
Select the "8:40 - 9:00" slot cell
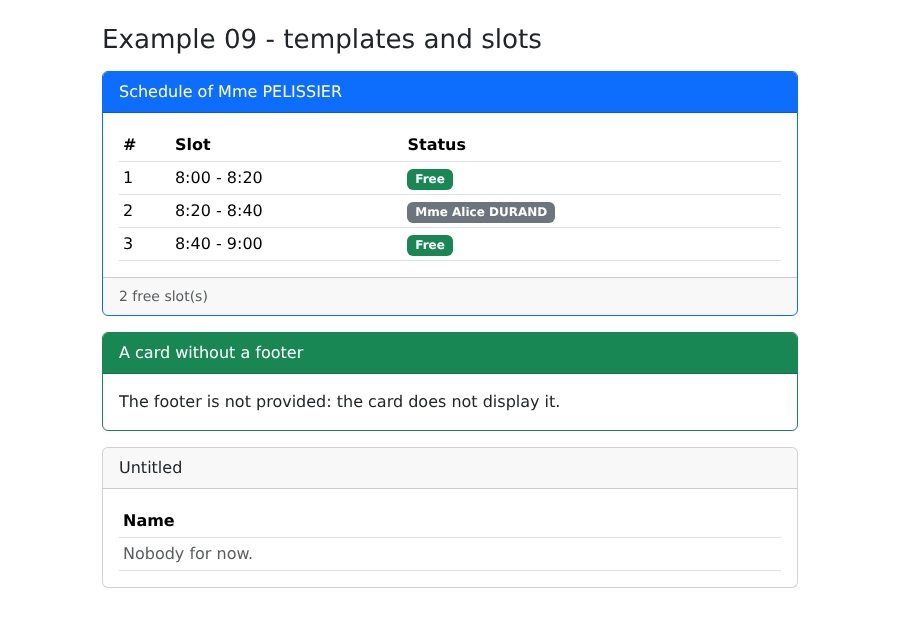(x=219, y=244)
